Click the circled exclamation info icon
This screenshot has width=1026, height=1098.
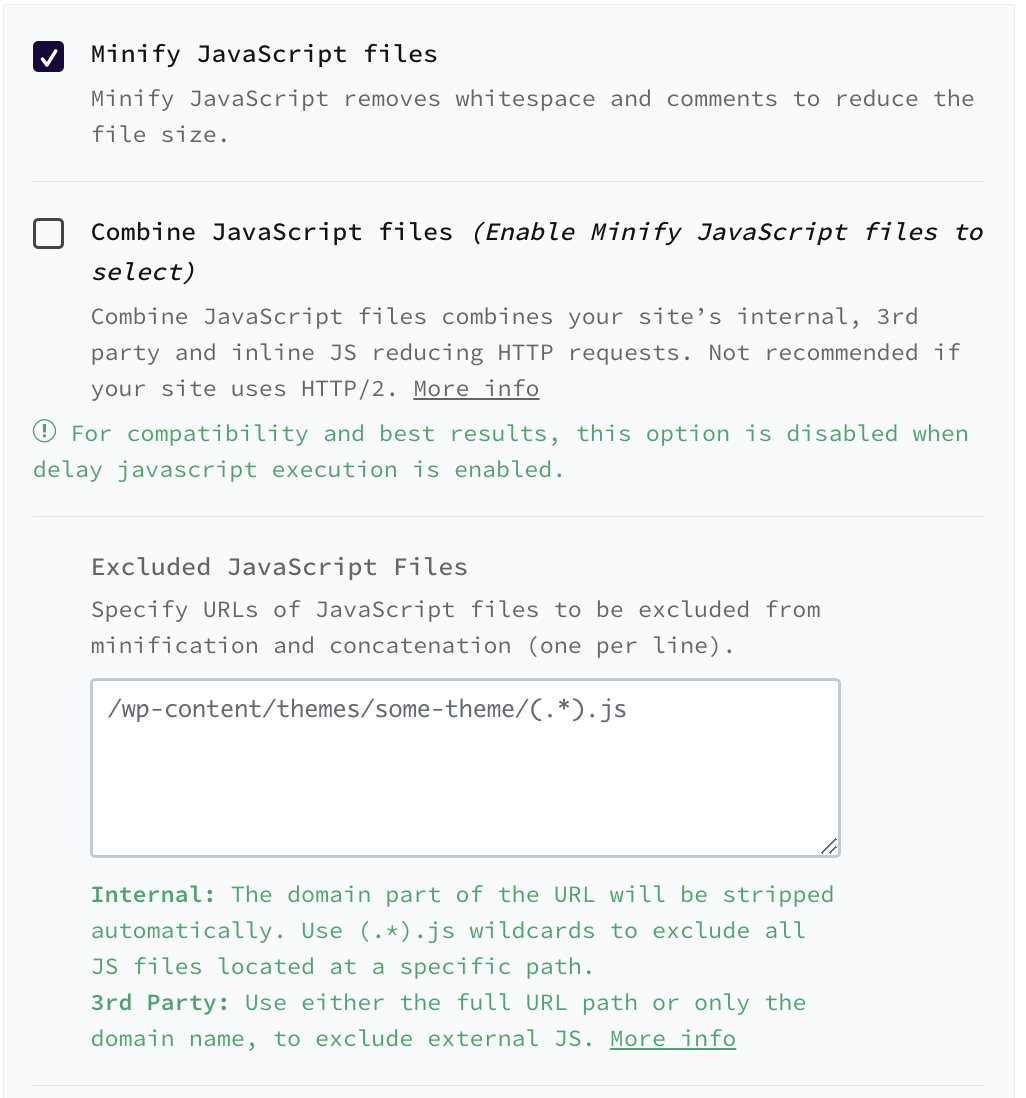tap(45, 432)
